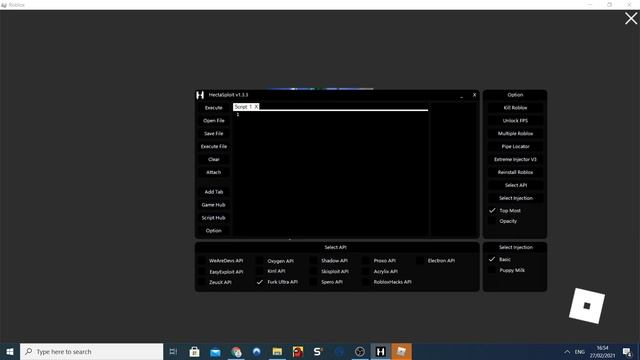Open the taskbar clock and date
The height and width of the screenshot is (360, 640).
[x=602, y=352]
